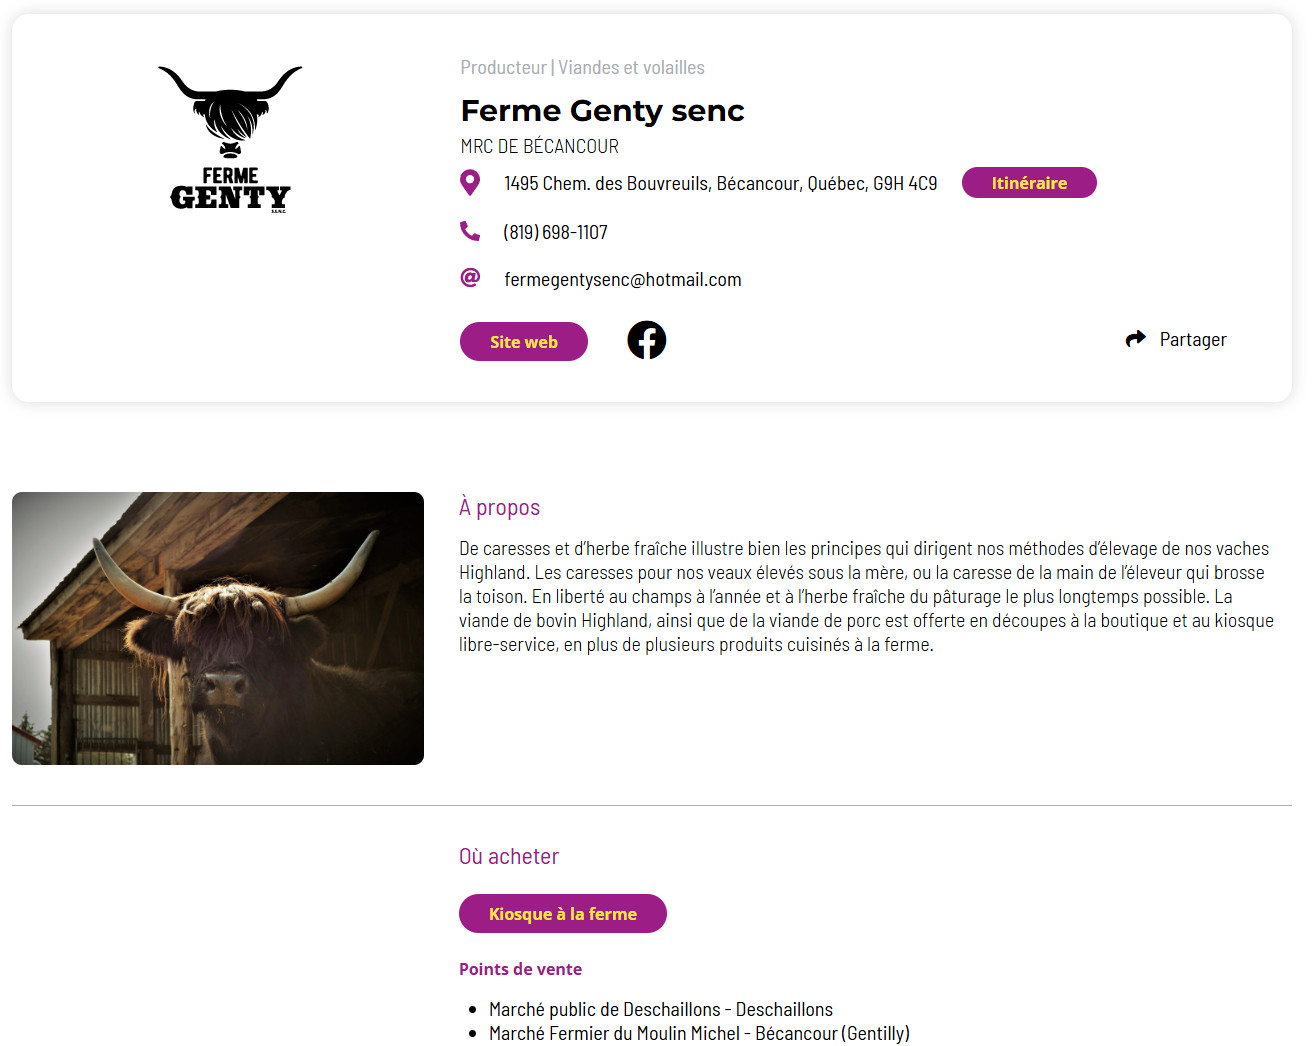Click the fermegentysenc@hotmail.com email address

[x=622, y=280]
